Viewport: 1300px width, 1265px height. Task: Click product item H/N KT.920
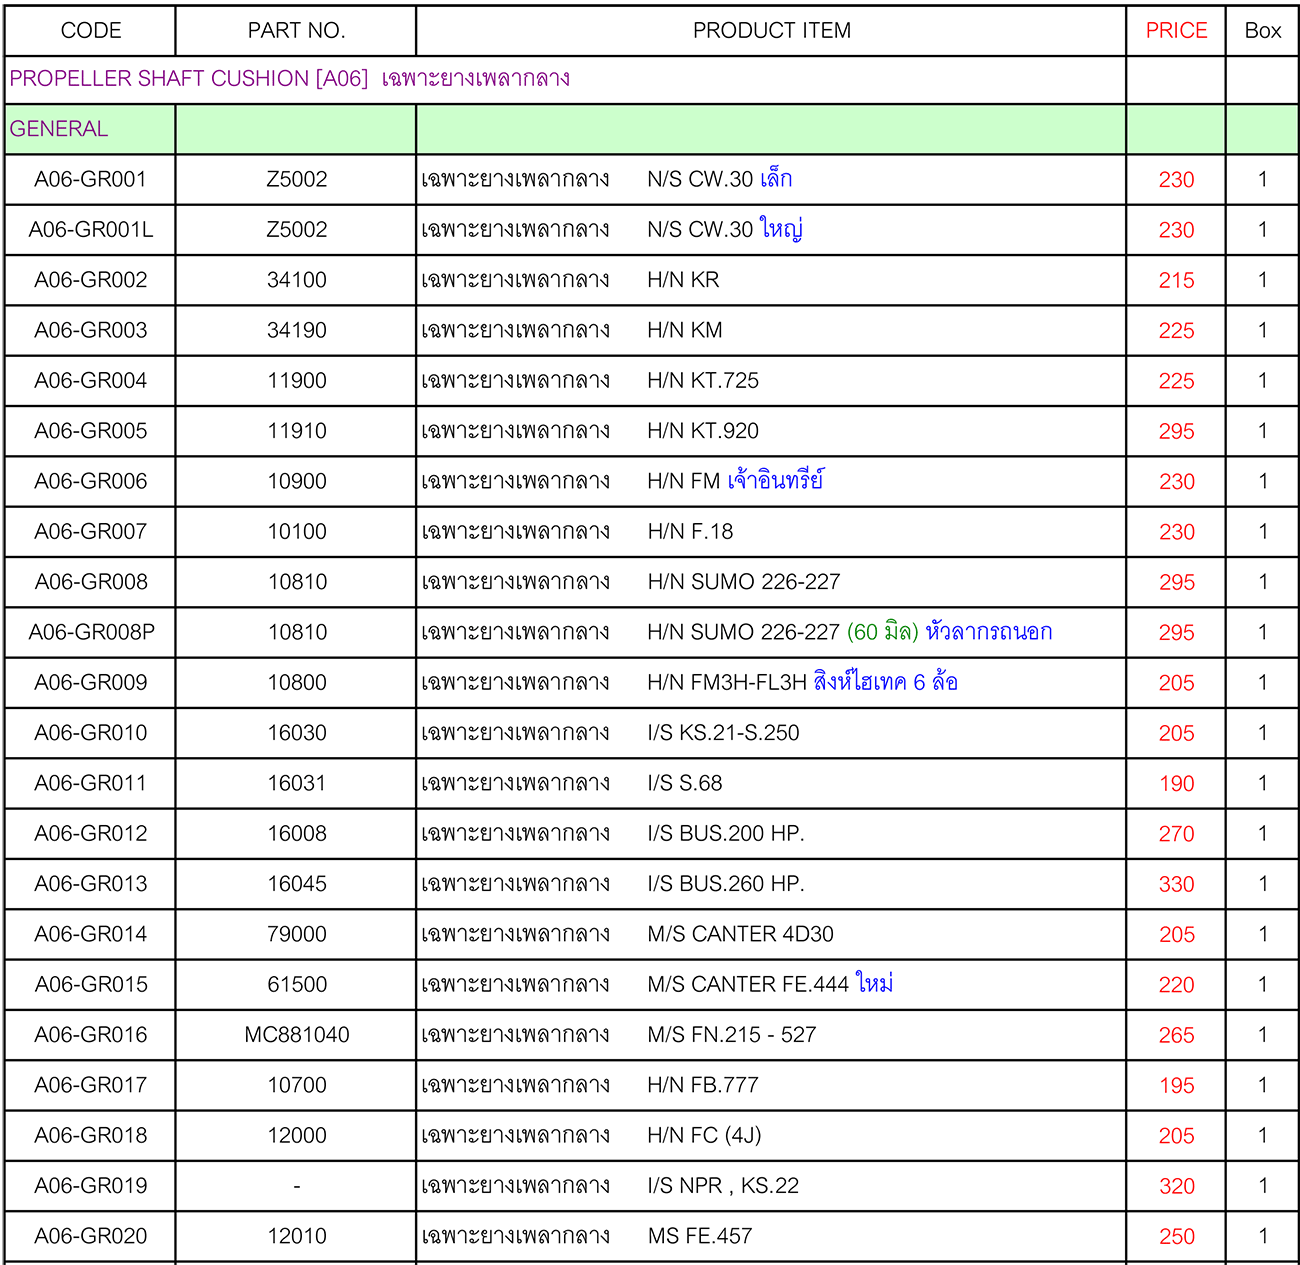pyautogui.click(x=703, y=431)
